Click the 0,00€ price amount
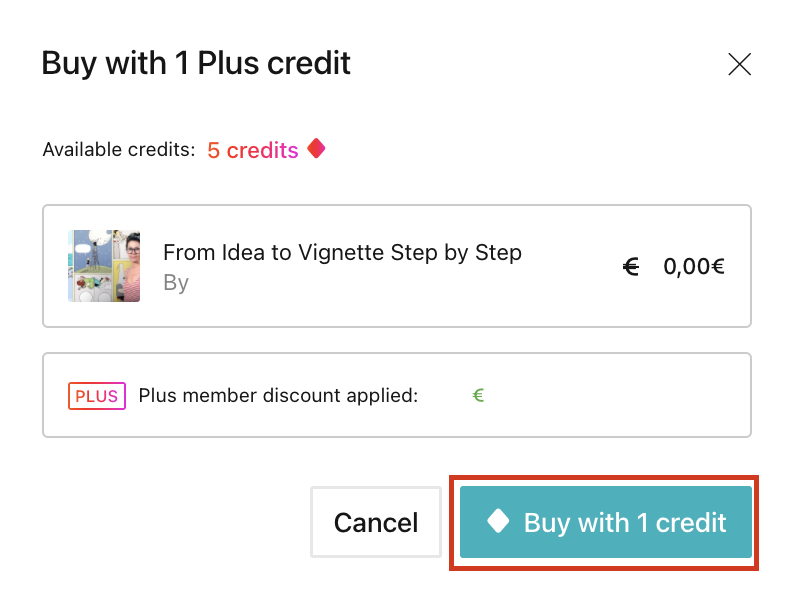798x598 pixels. [694, 267]
